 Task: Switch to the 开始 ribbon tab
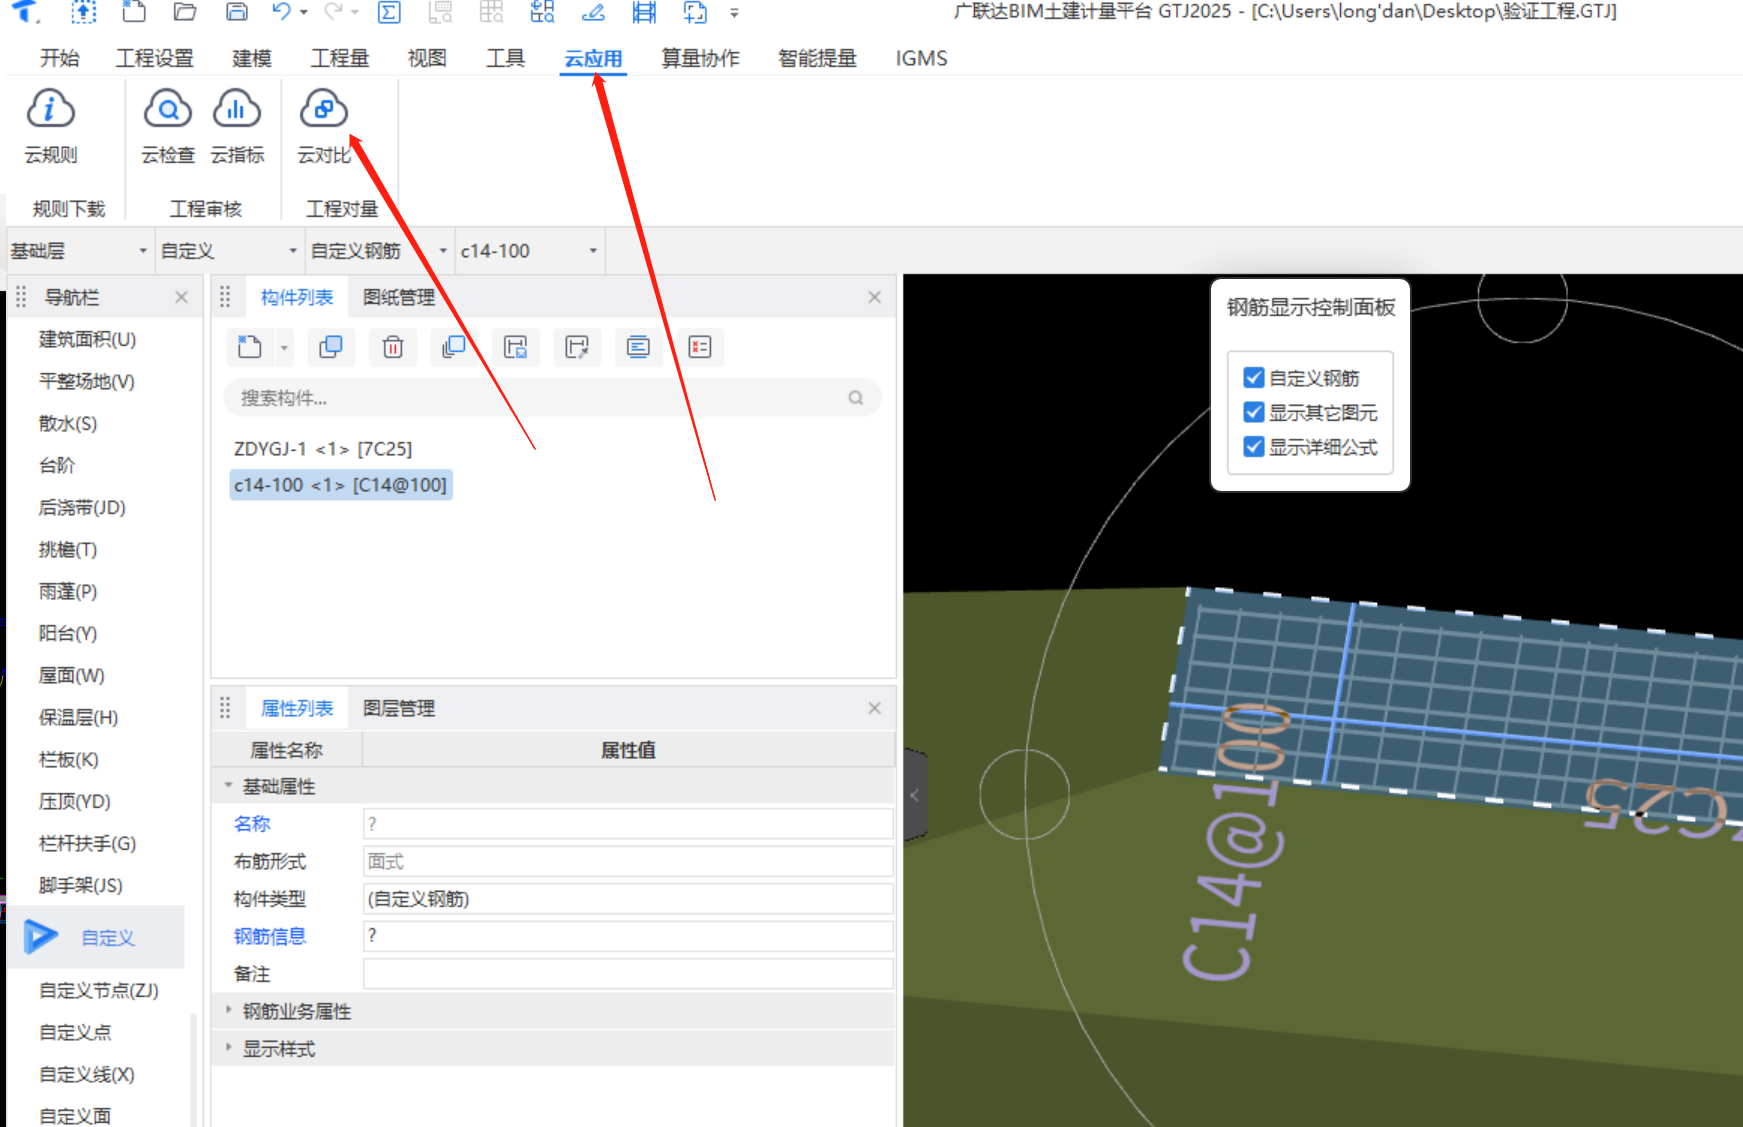click(59, 58)
